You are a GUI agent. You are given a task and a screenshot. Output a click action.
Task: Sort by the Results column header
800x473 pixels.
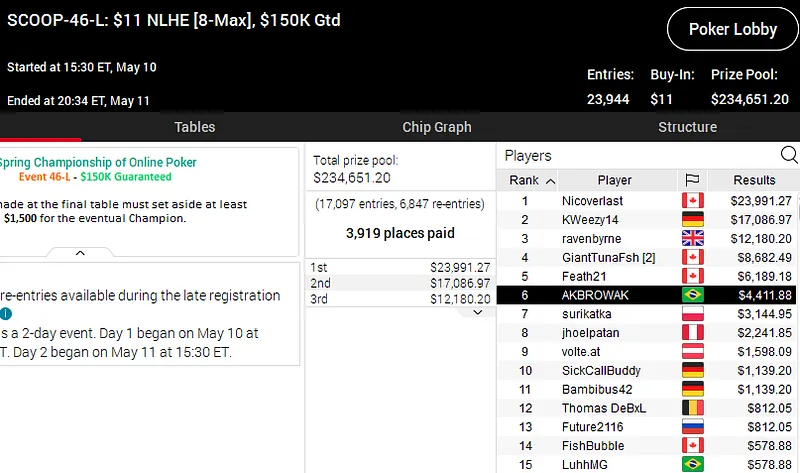click(x=754, y=180)
